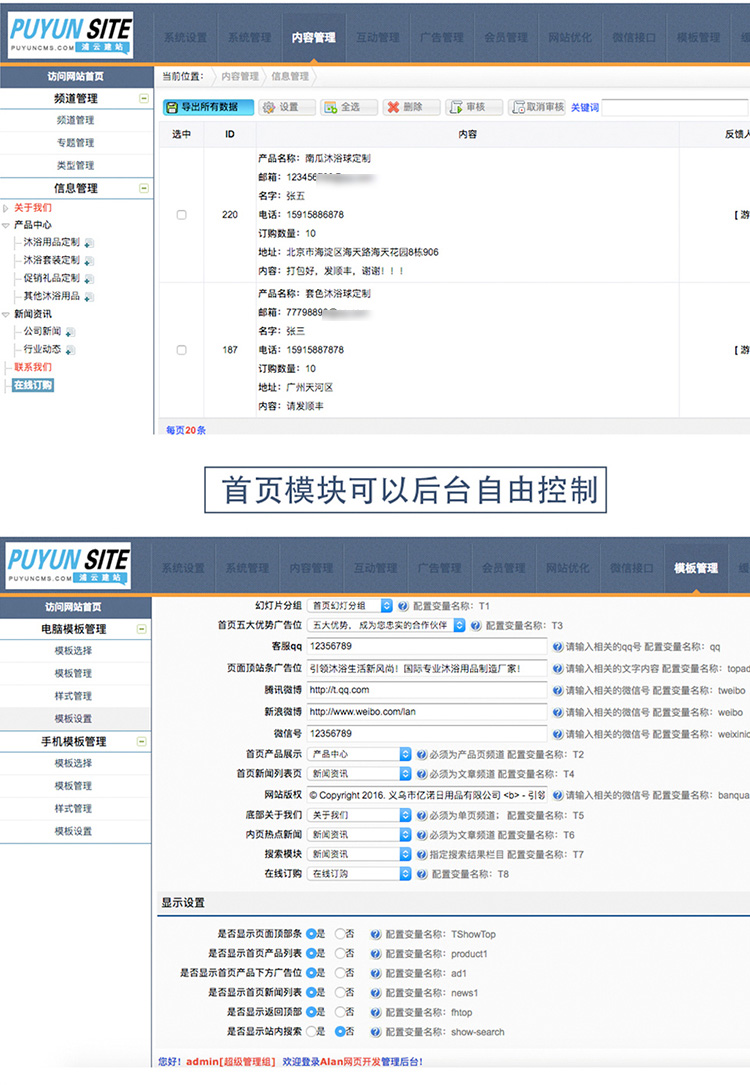Open the 首页产品展示 dropdown
This screenshot has height=1085, width=750.
pos(359,754)
